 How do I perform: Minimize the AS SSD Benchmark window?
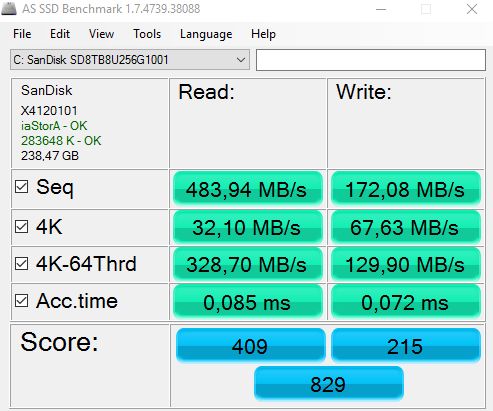tap(381, 9)
